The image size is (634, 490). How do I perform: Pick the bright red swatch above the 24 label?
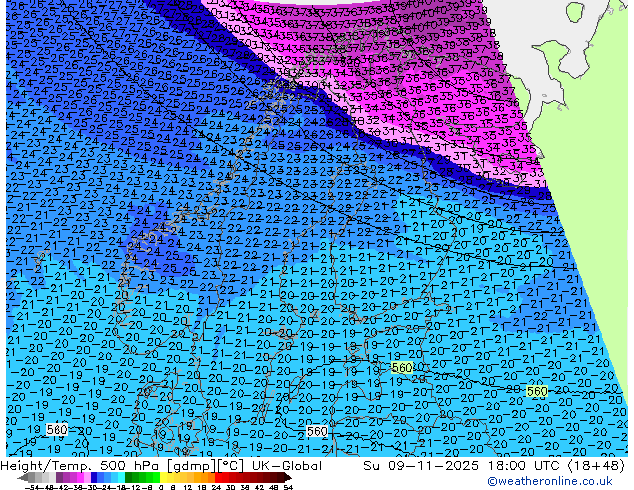(x=218, y=478)
